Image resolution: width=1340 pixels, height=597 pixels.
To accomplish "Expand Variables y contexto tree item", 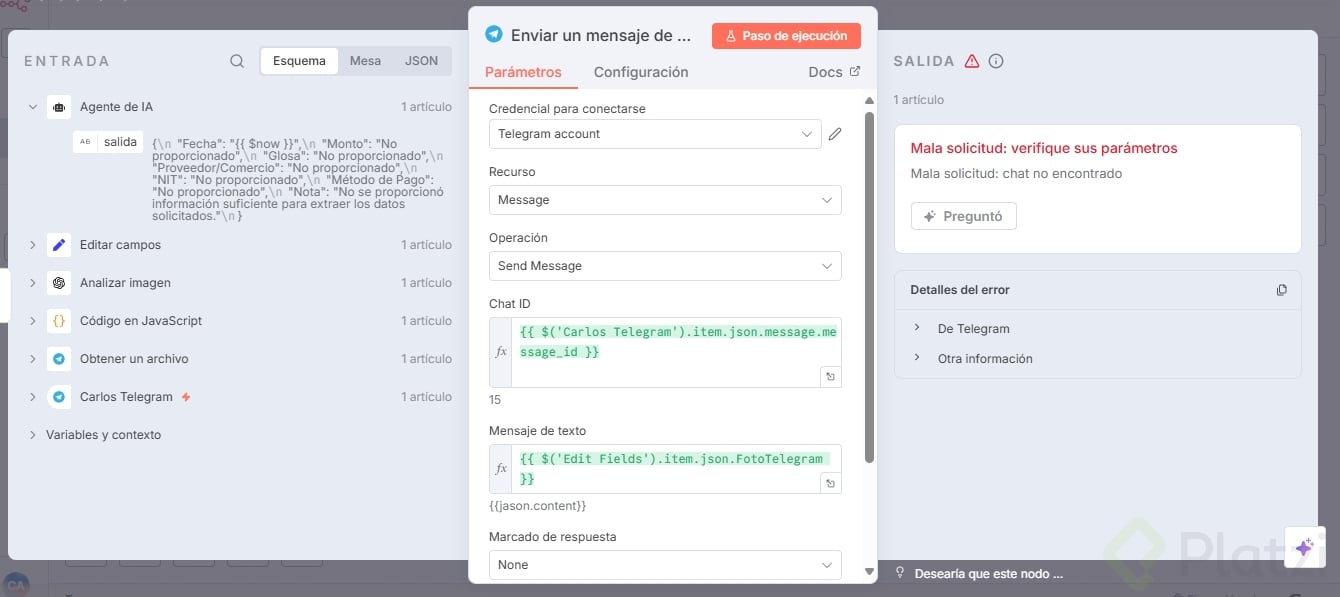I will point(103,435).
